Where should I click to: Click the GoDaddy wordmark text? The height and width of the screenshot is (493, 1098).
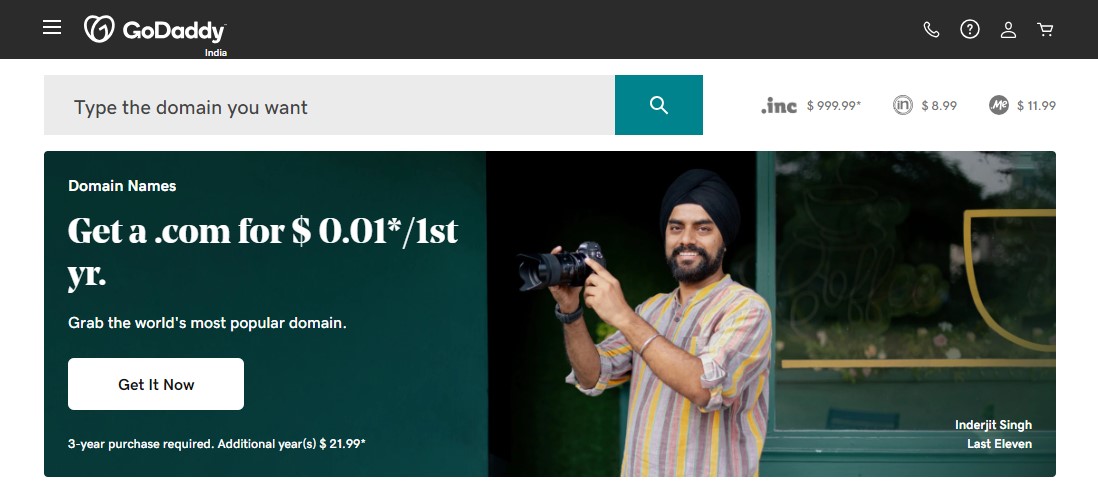coord(174,32)
